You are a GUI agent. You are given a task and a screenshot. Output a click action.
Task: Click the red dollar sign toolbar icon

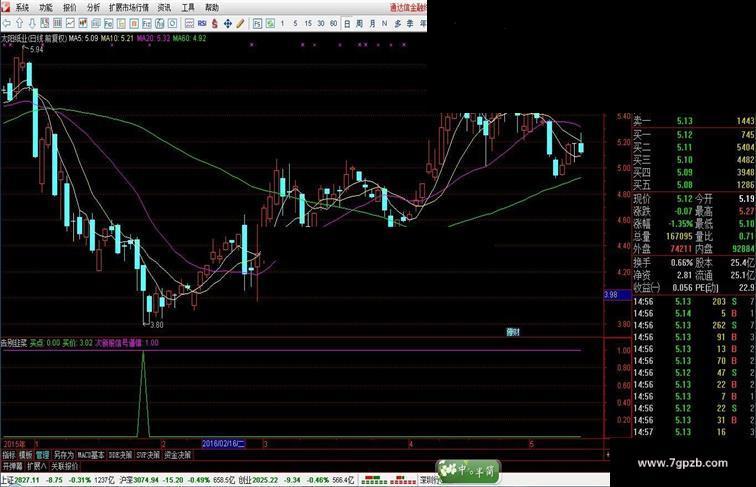(x=215, y=23)
